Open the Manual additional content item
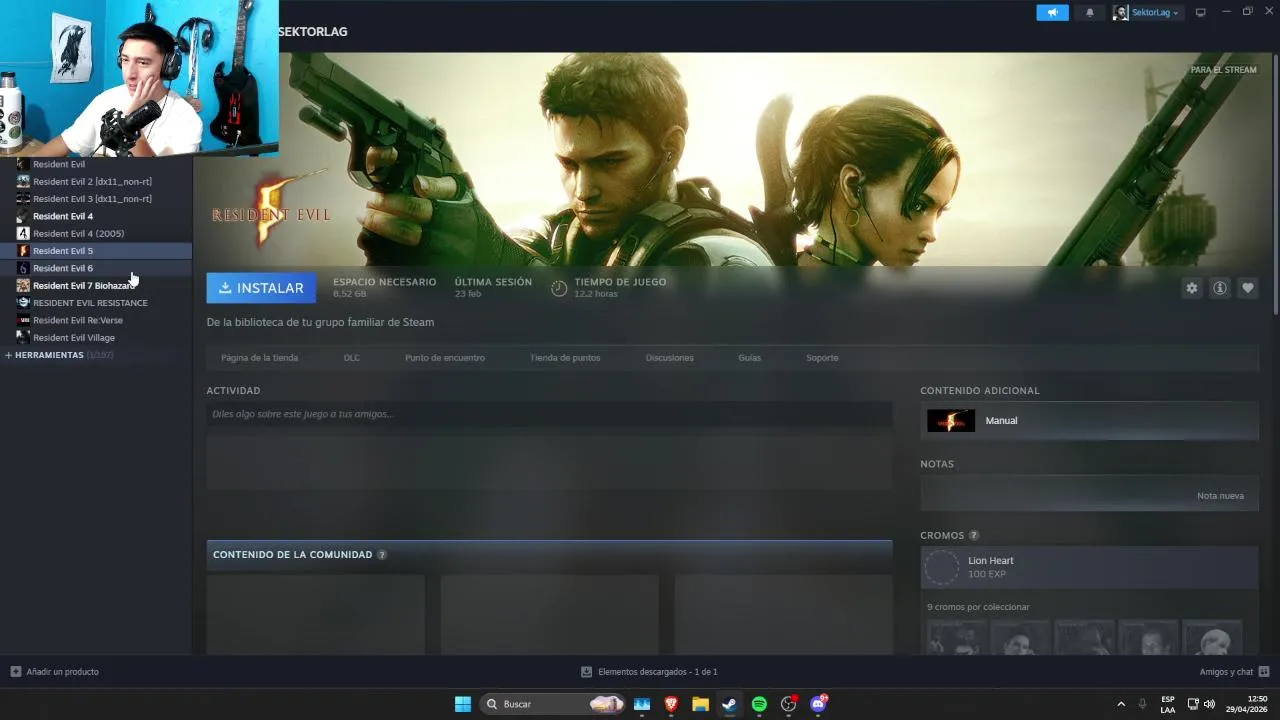Viewport: 1280px width, 720px height. [x=1089, y=421]
